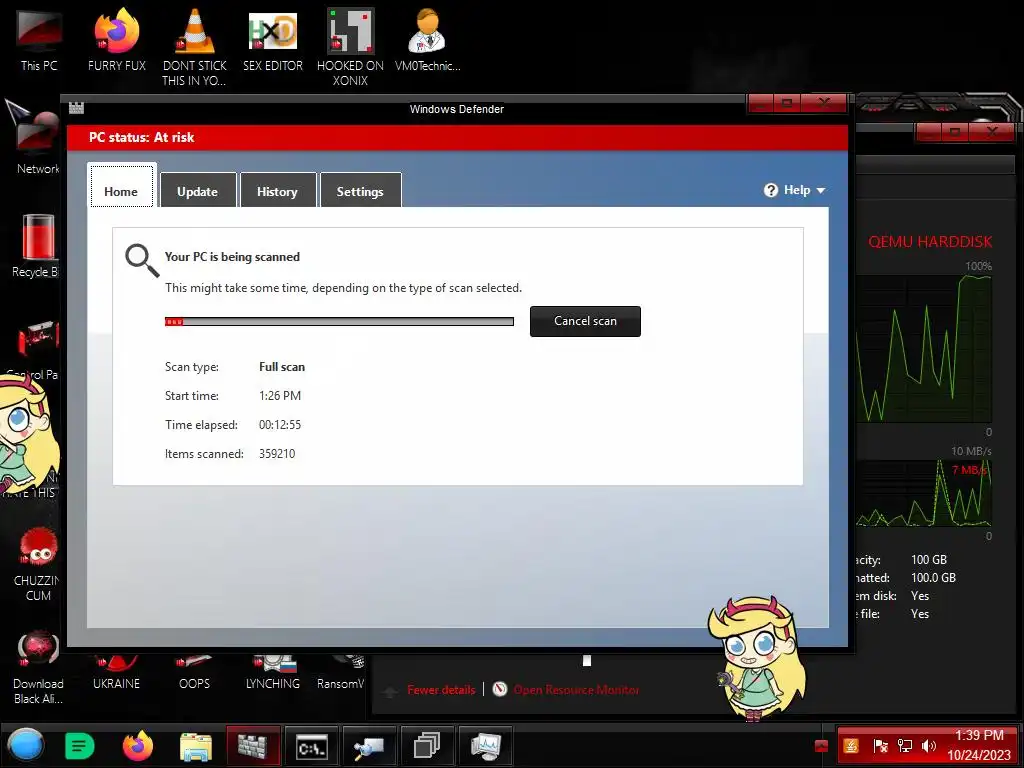Click the Start orb on the taskbar
Screen dimensions: 1024x768
point(26,746)
